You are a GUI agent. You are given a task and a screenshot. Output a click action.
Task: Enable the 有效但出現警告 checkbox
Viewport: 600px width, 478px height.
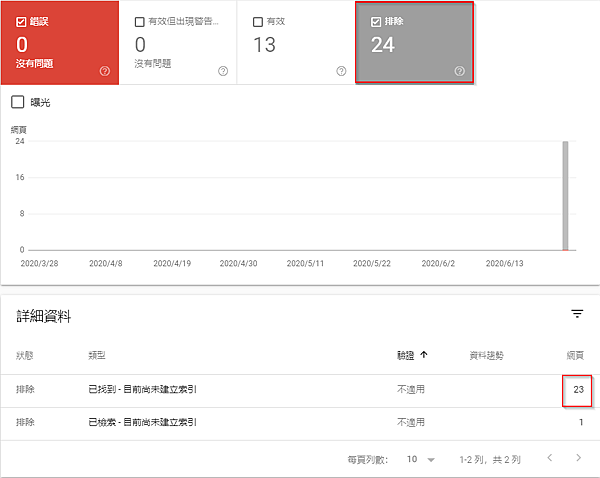coord(139,21)
